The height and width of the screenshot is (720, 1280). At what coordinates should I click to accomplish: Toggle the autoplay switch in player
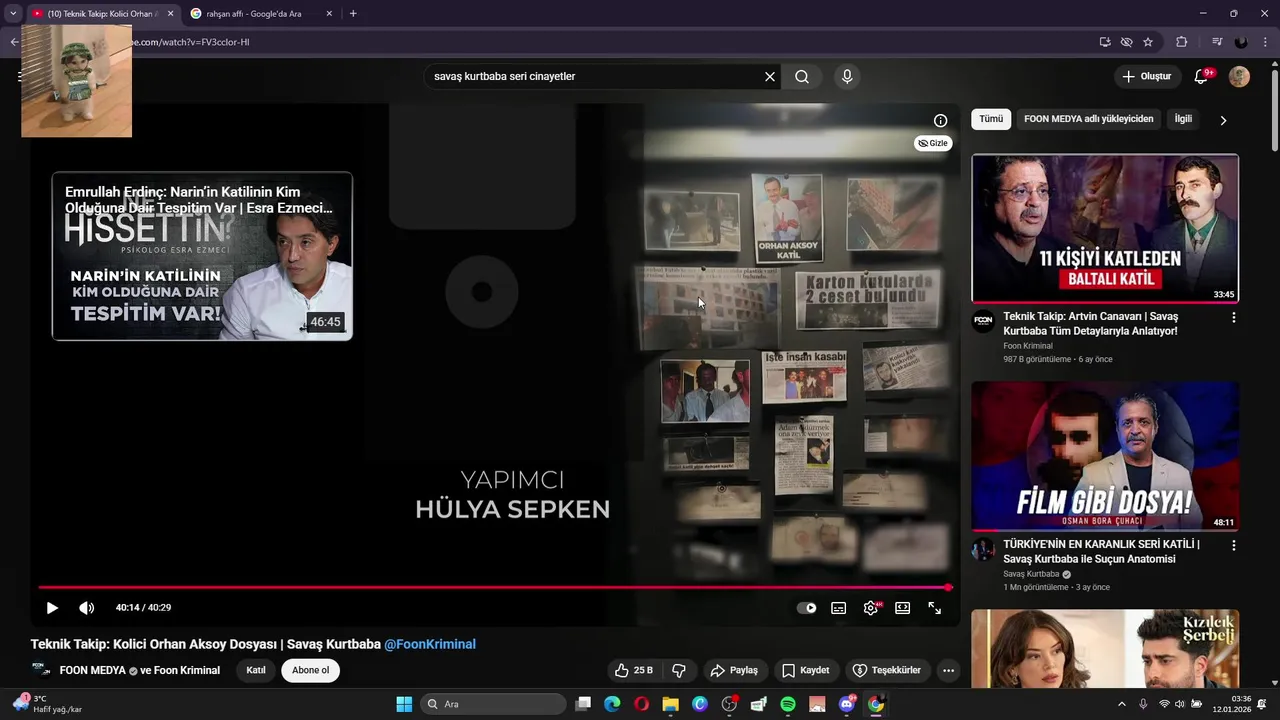coord(807,608)
